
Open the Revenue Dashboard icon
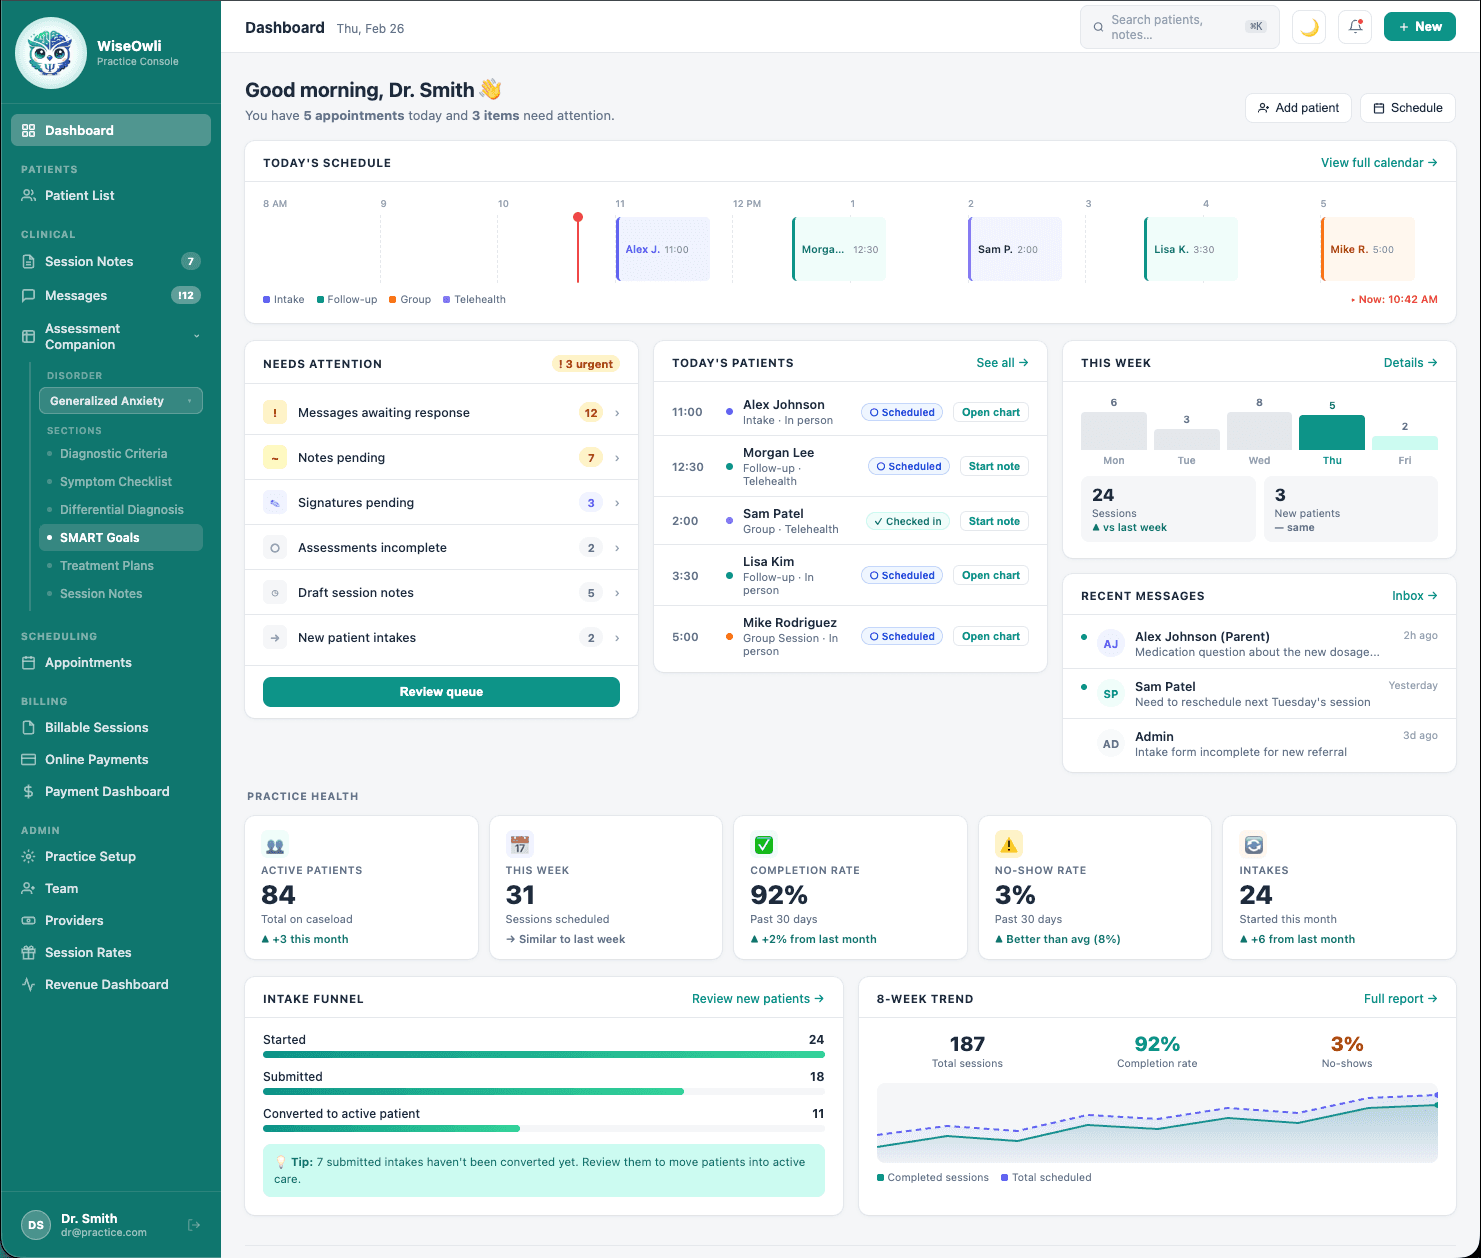point(28,984)
